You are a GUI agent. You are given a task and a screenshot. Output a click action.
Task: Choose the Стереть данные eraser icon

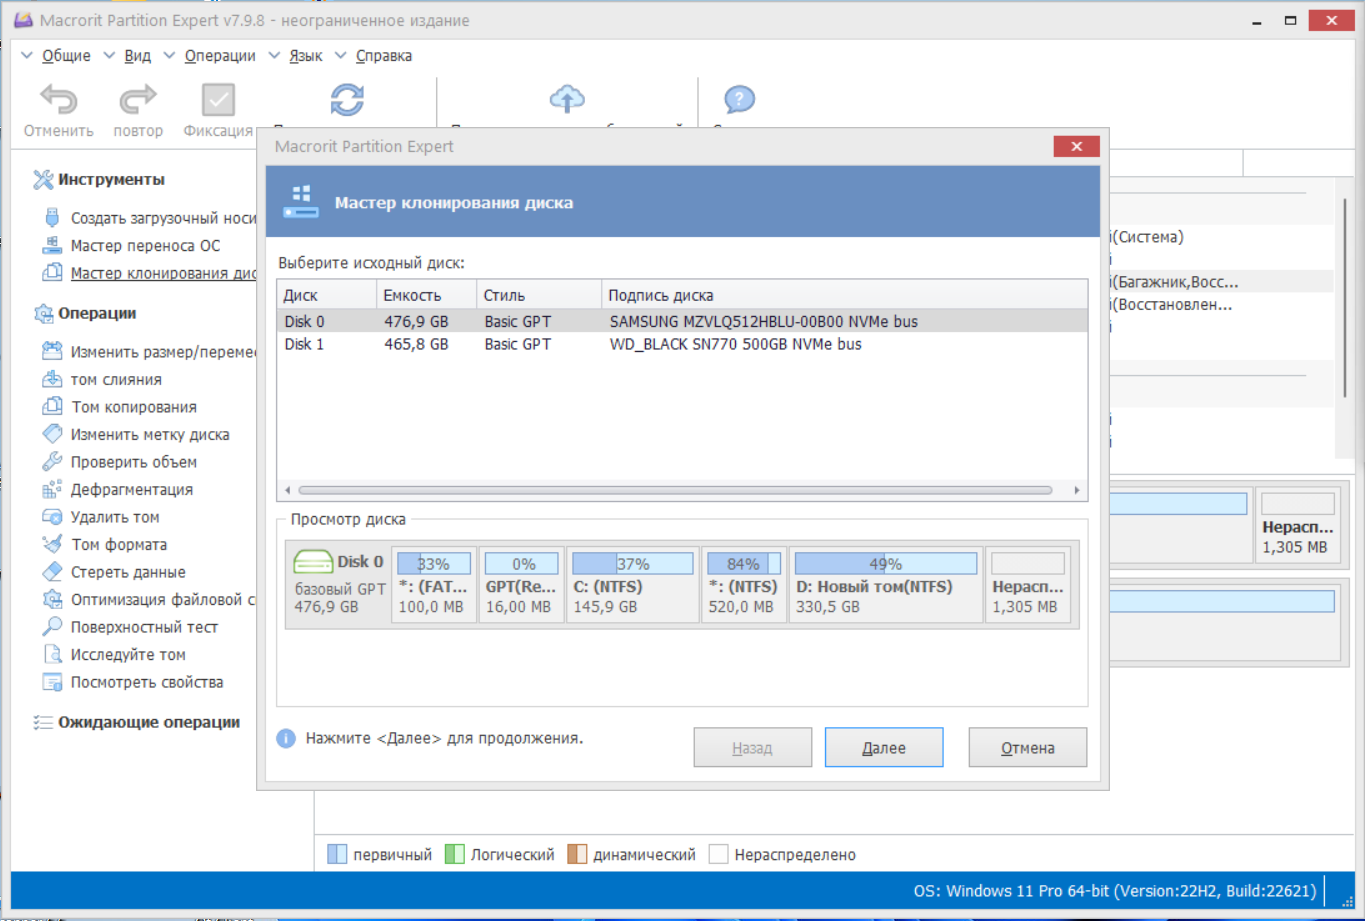click(x=52, y=572)
